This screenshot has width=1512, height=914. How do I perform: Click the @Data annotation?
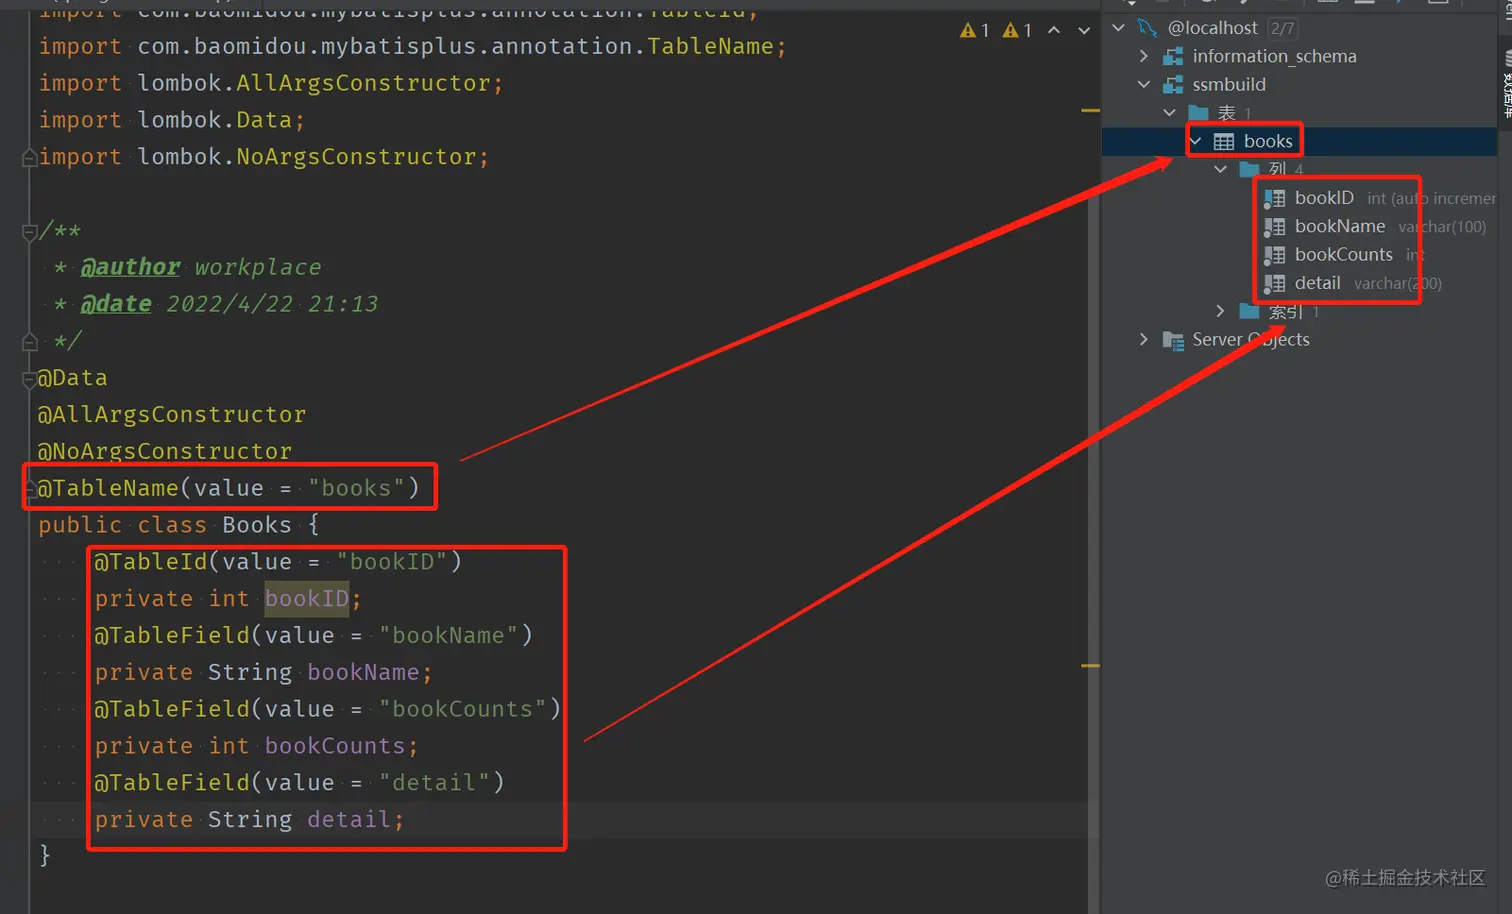tap(72, 378)
